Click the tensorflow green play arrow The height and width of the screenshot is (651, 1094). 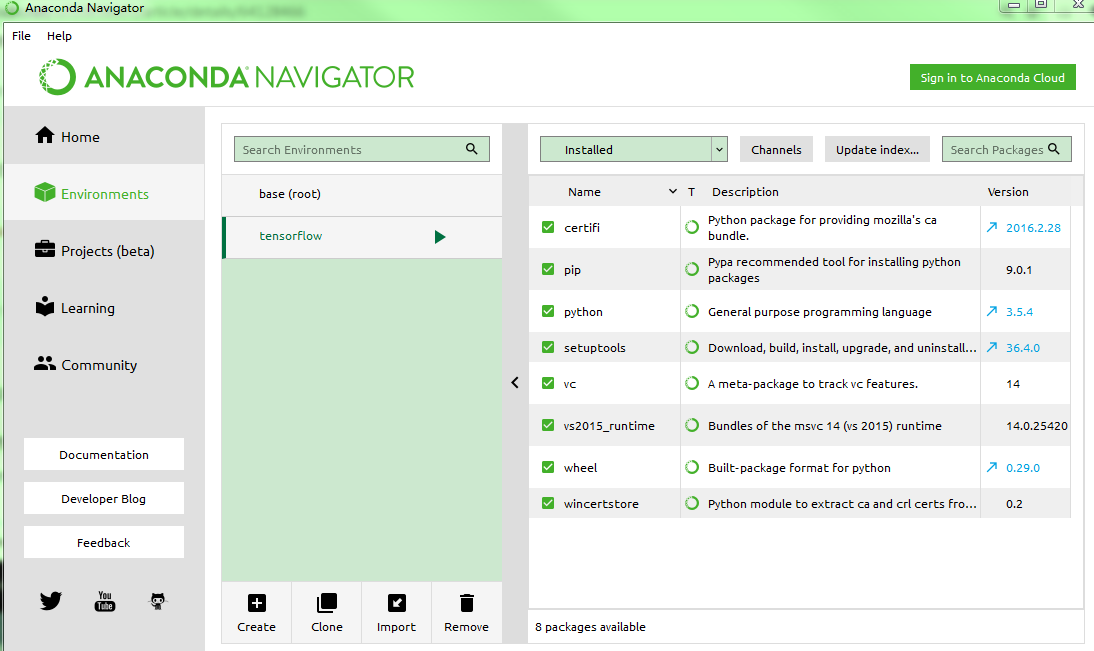[440, 237]
